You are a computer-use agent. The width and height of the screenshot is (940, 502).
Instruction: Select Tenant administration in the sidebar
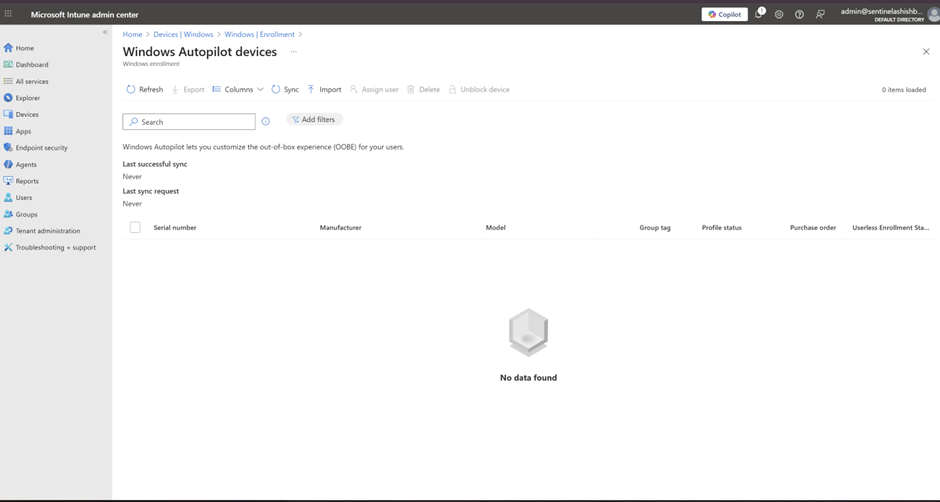[x=47, y=231]
